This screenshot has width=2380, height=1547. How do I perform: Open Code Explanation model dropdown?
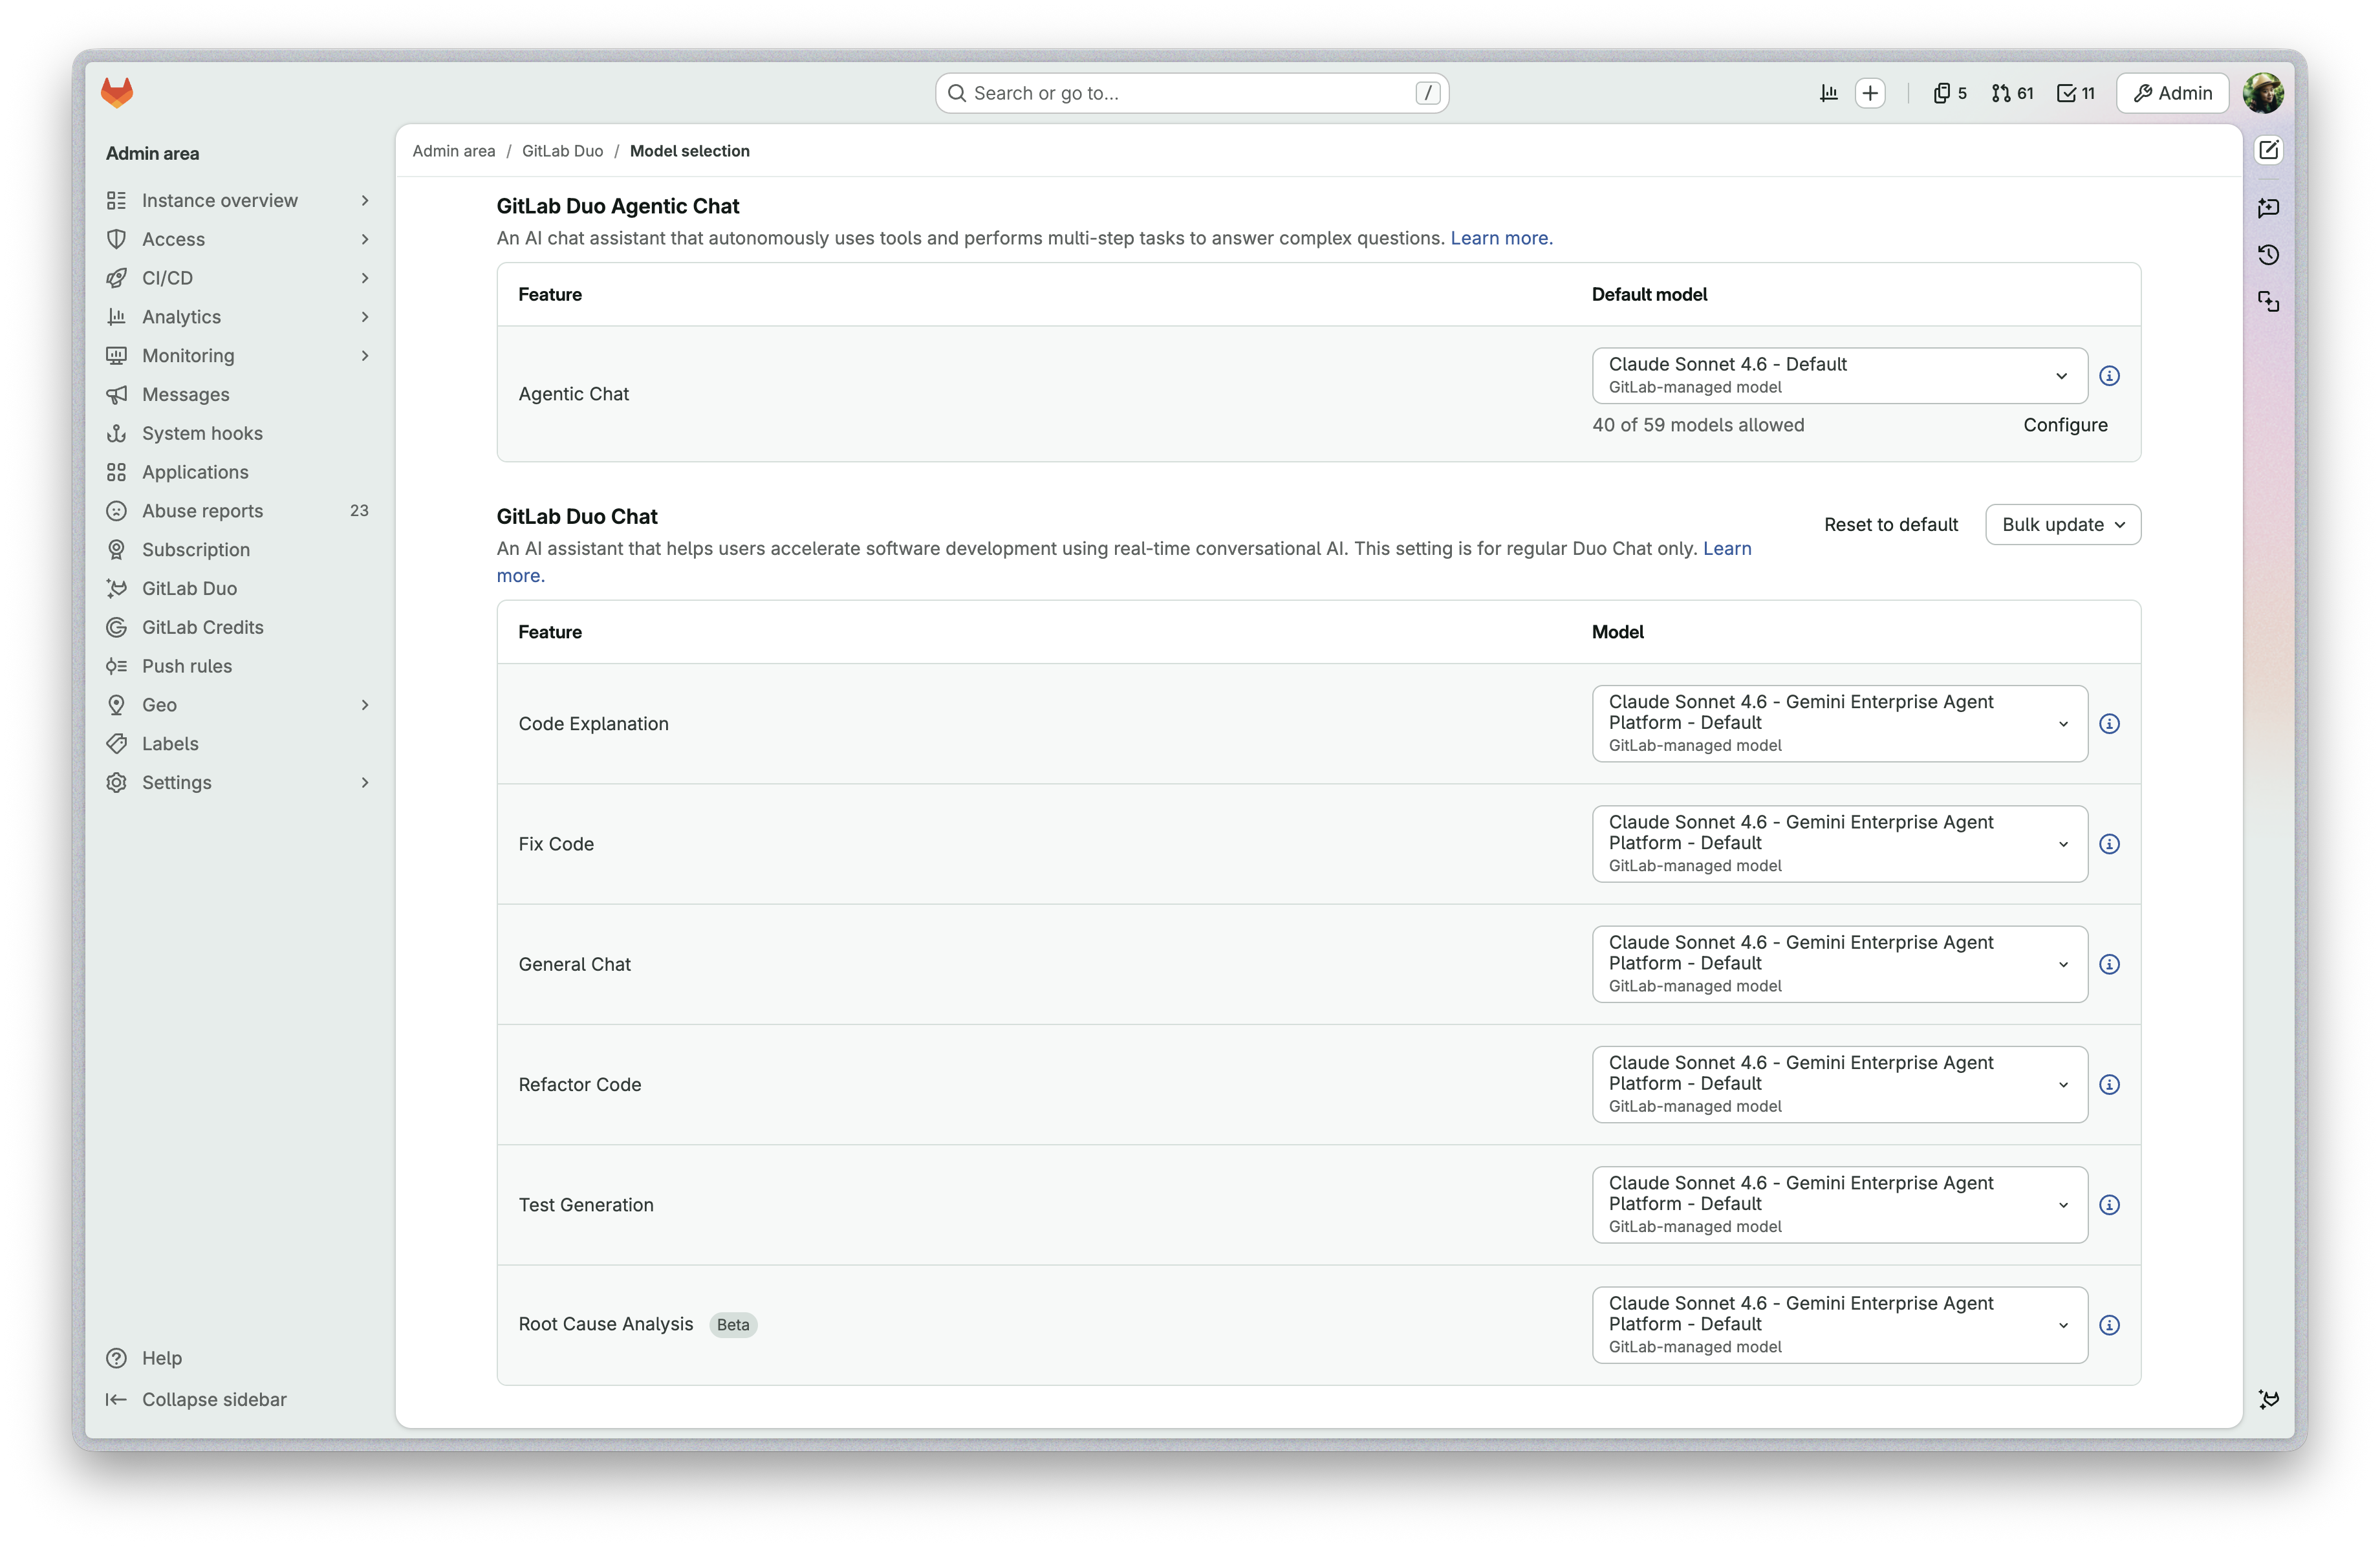[x=1839, y=724]
